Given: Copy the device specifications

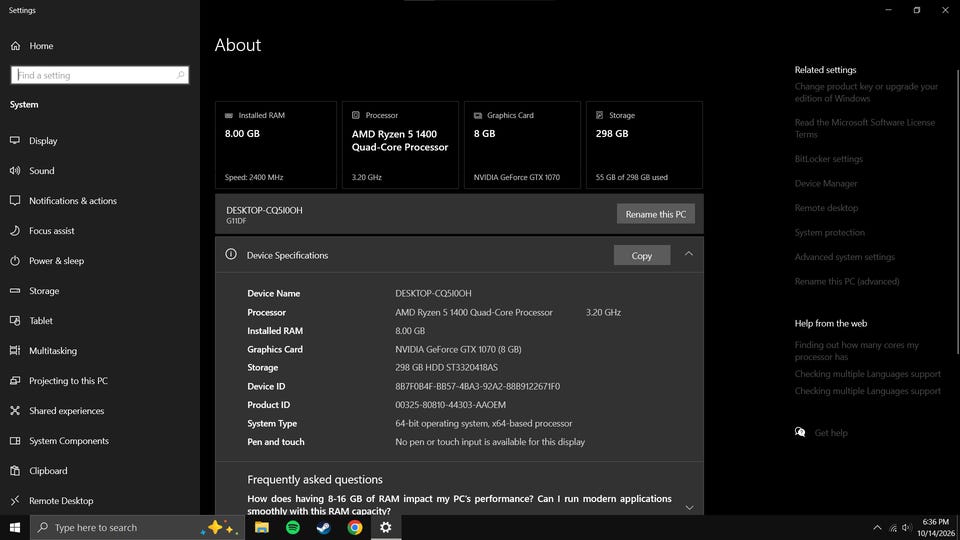Looking at the screenshot, I should tap(642, 255).
